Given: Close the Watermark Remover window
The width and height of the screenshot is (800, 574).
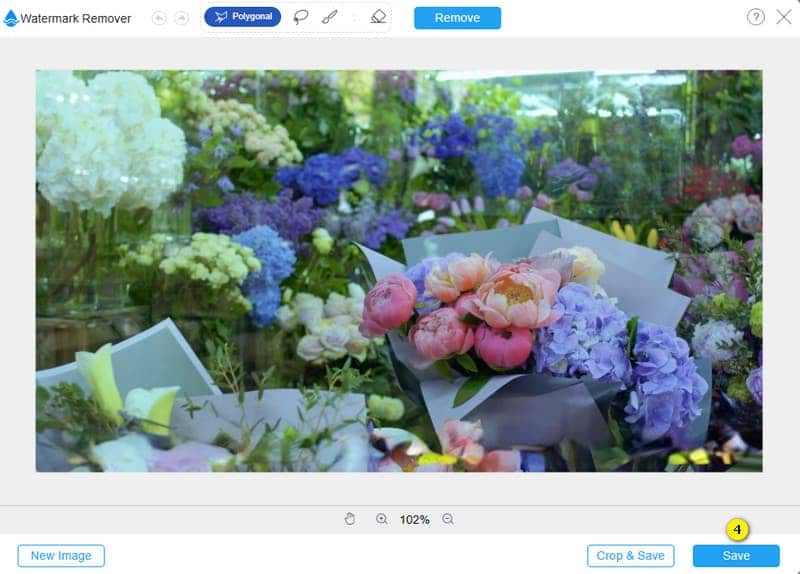Looking at the screenshot, I should (782, 17).
